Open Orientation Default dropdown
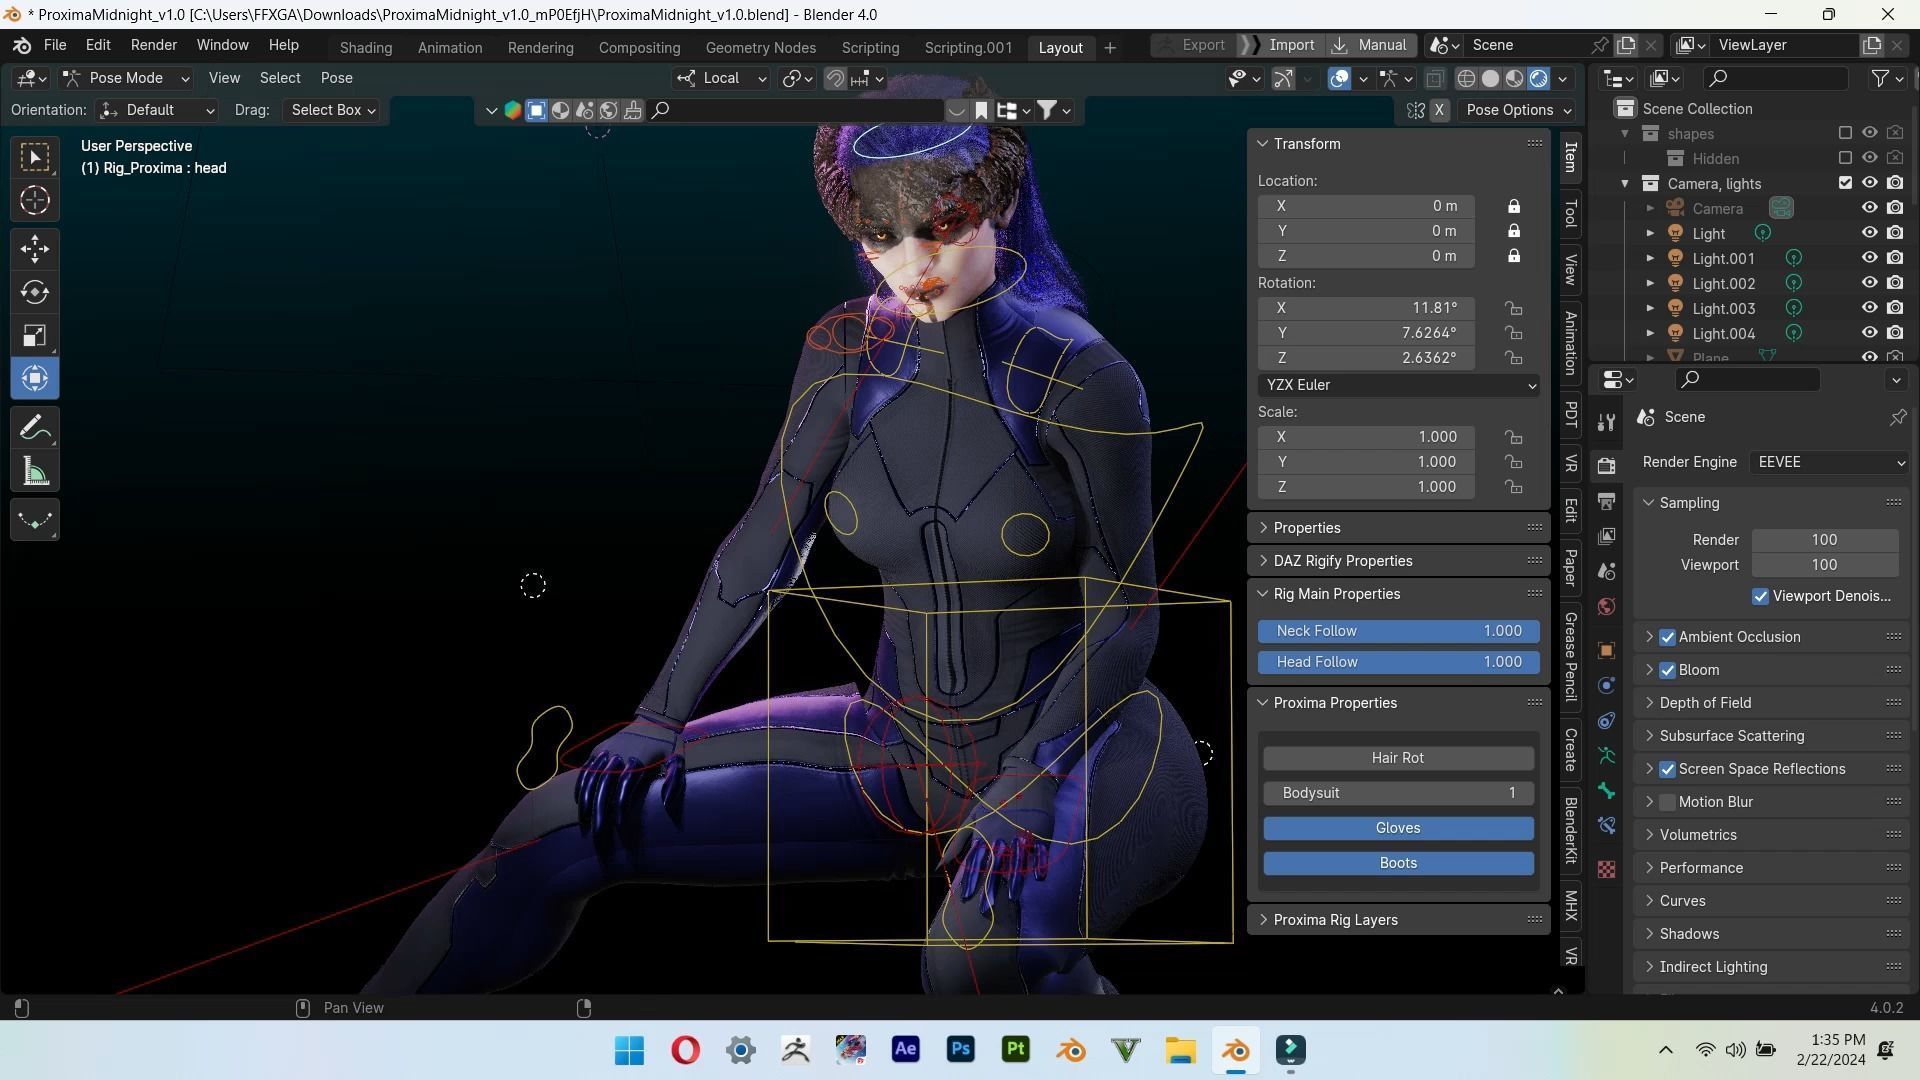This screenshot has height=1080, width=1920. click(158, 110)
